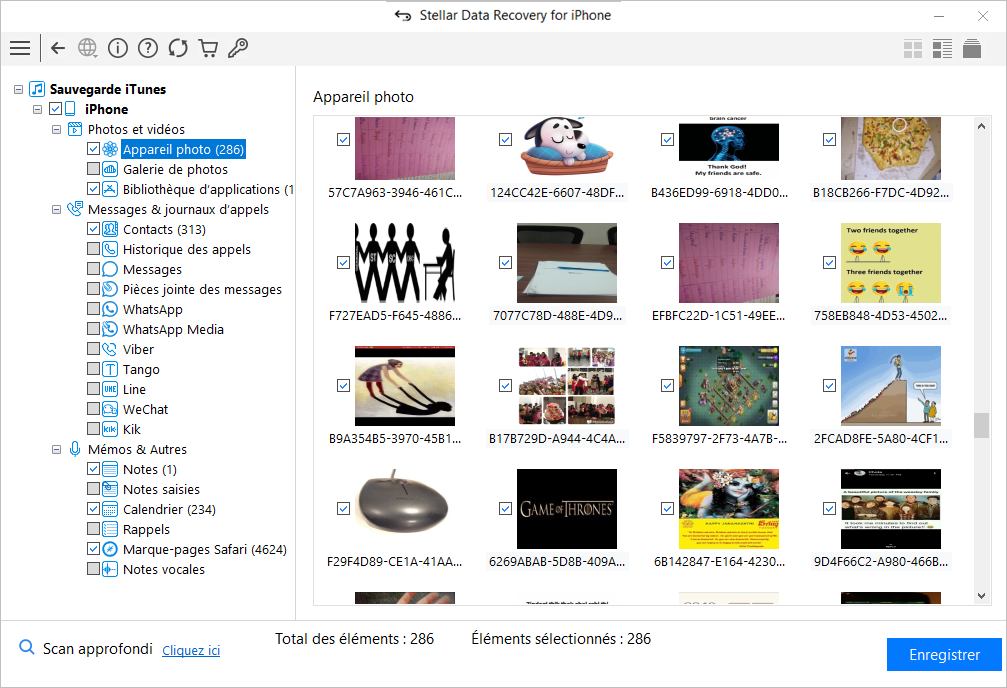Collapse the Photos et vidéos group
The height and width of the screenshot is (688, 1007).
[57, 129]
